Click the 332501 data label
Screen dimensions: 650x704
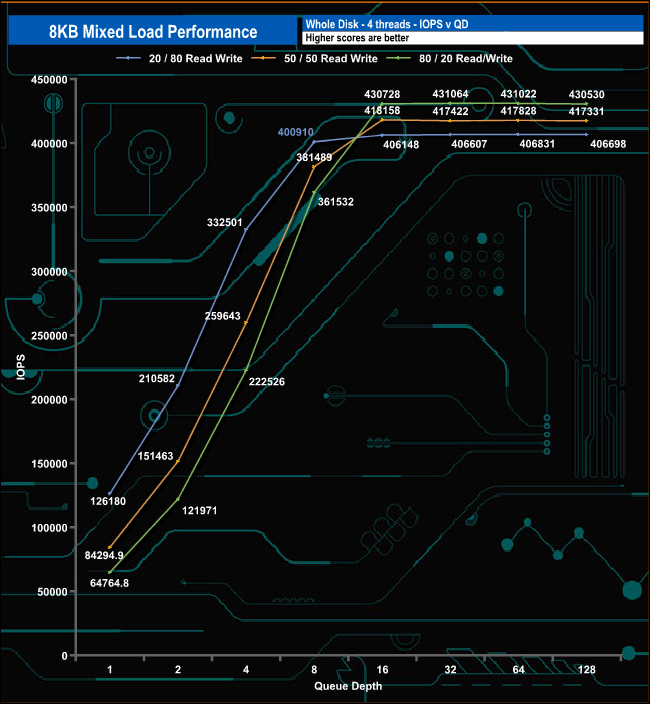224,222
